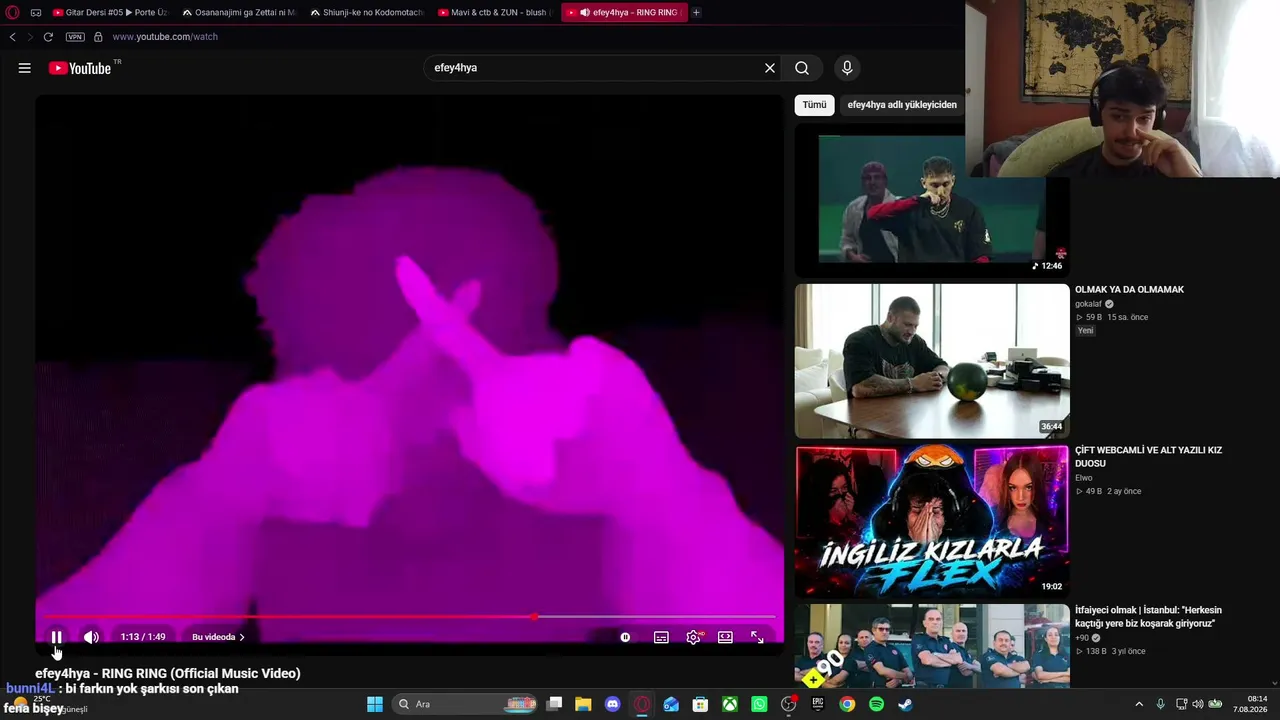1280x720 pixels.
Task: Select 'efey4hya adlı yükleyiciden' chip
Action: pyautogui.click(x=902, y=105)
